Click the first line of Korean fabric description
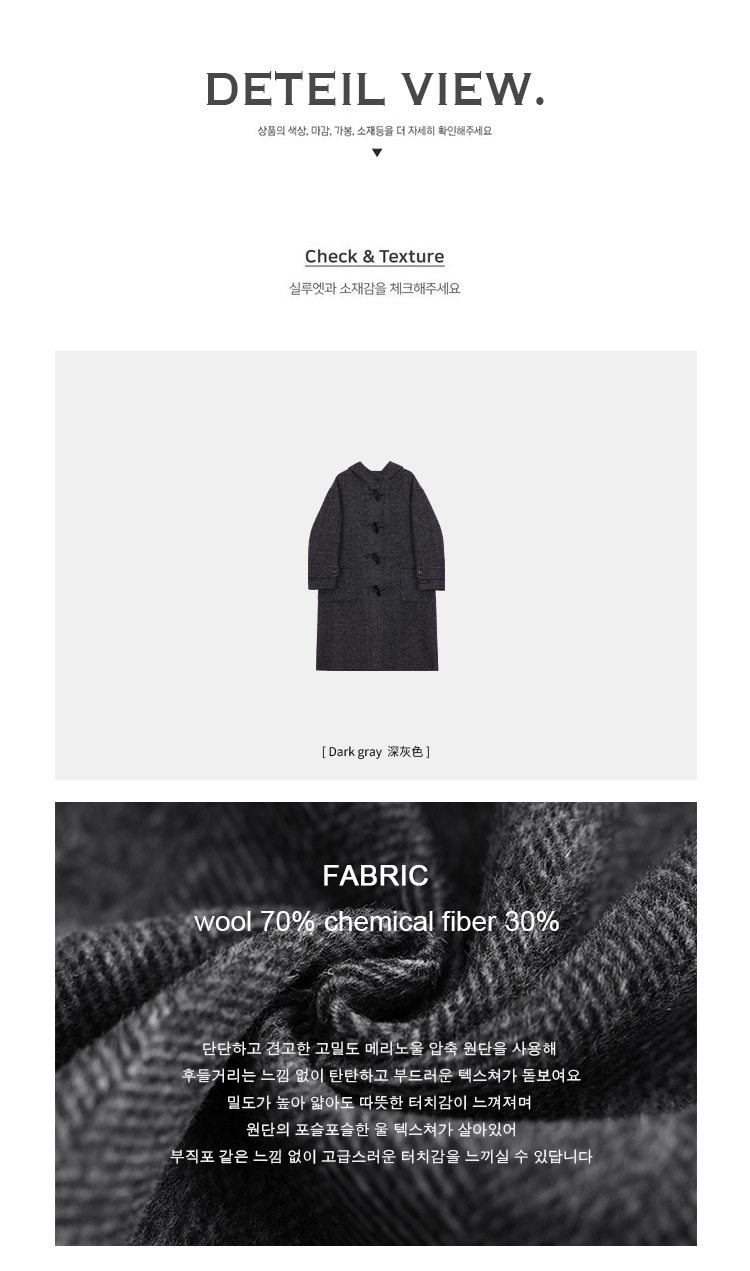 point(379,1049)
